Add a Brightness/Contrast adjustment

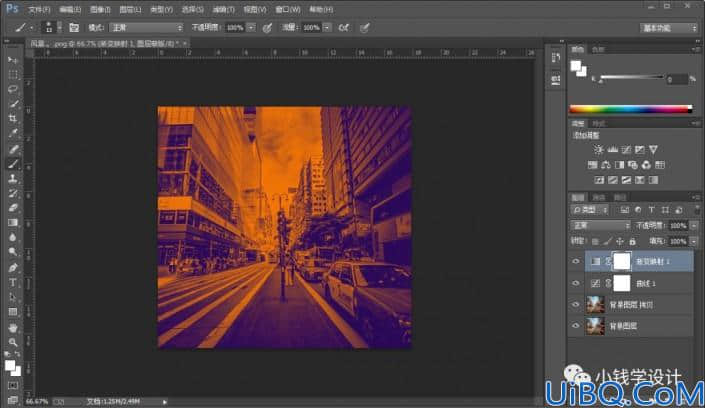pyautogui.click(x=598, y=149)
